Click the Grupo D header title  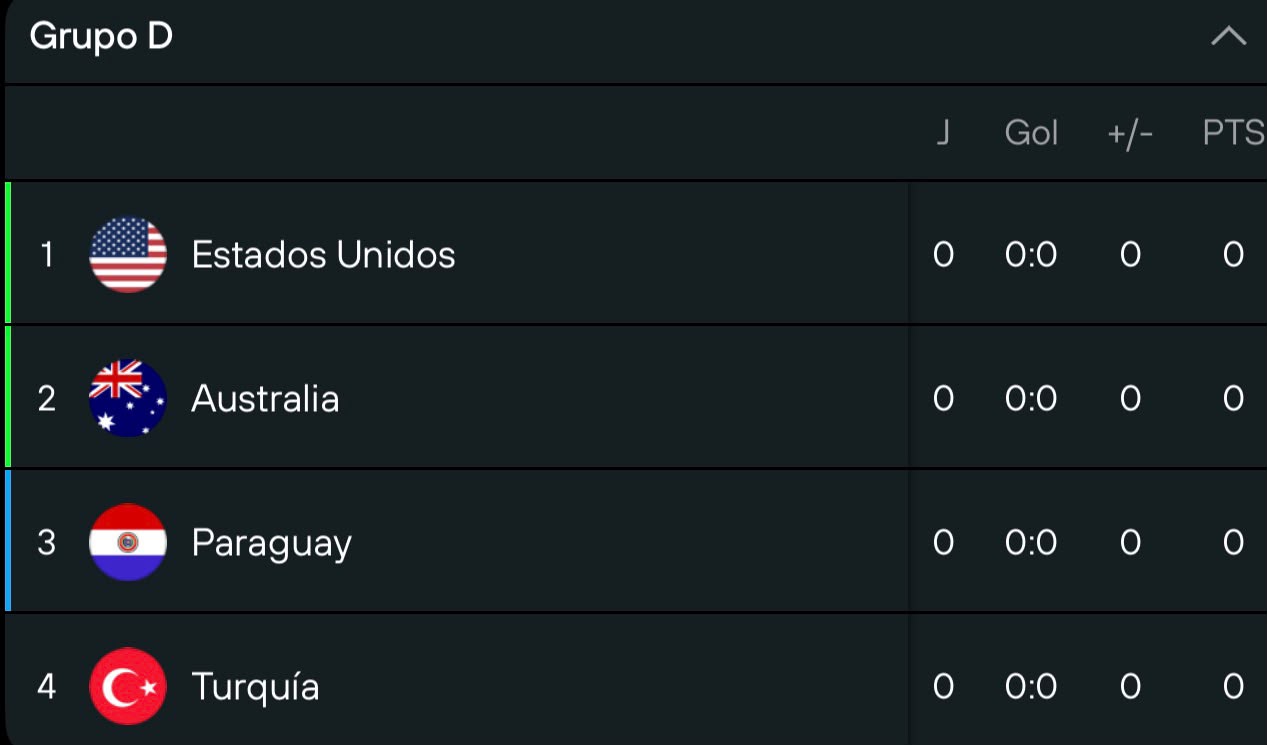(x=101, y=37)
